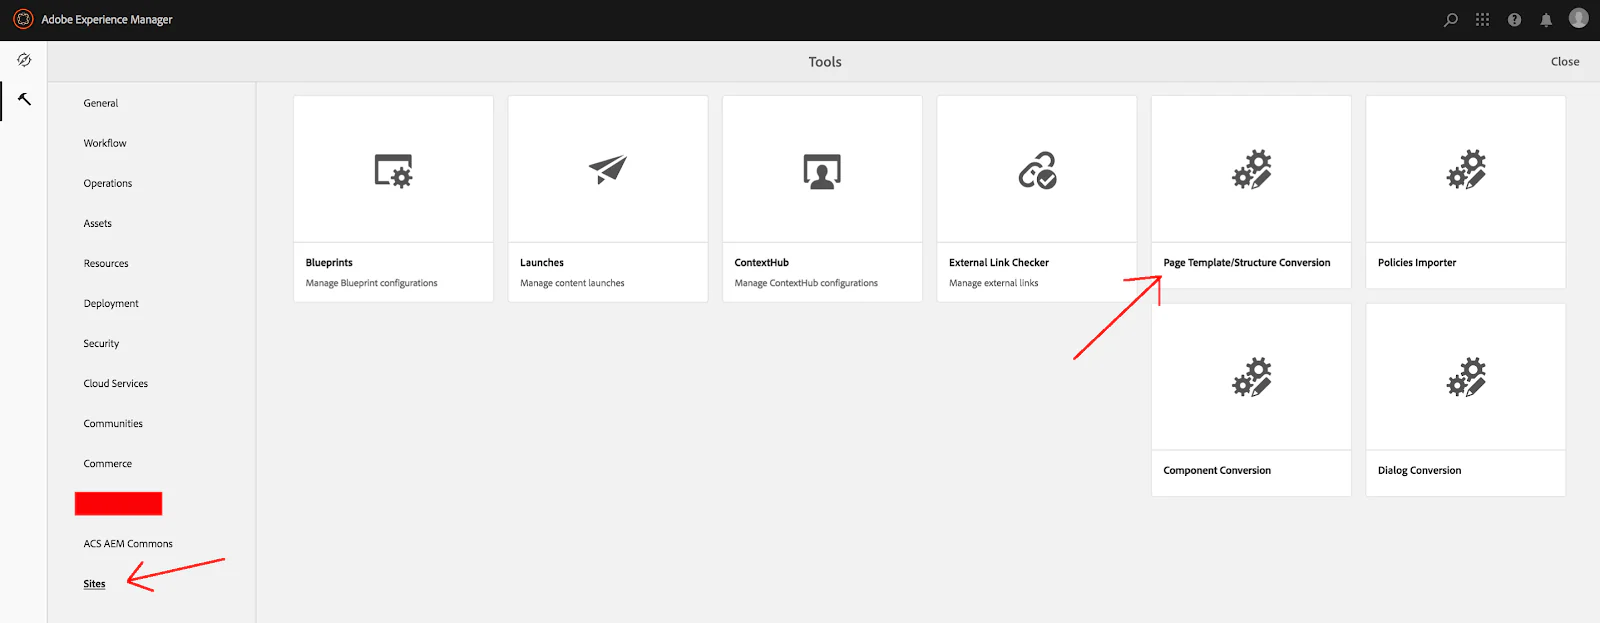The height and width of the screenshot is (623, 1600).
Task: Click 'Manage content launches' description
Action: (572, 283)
